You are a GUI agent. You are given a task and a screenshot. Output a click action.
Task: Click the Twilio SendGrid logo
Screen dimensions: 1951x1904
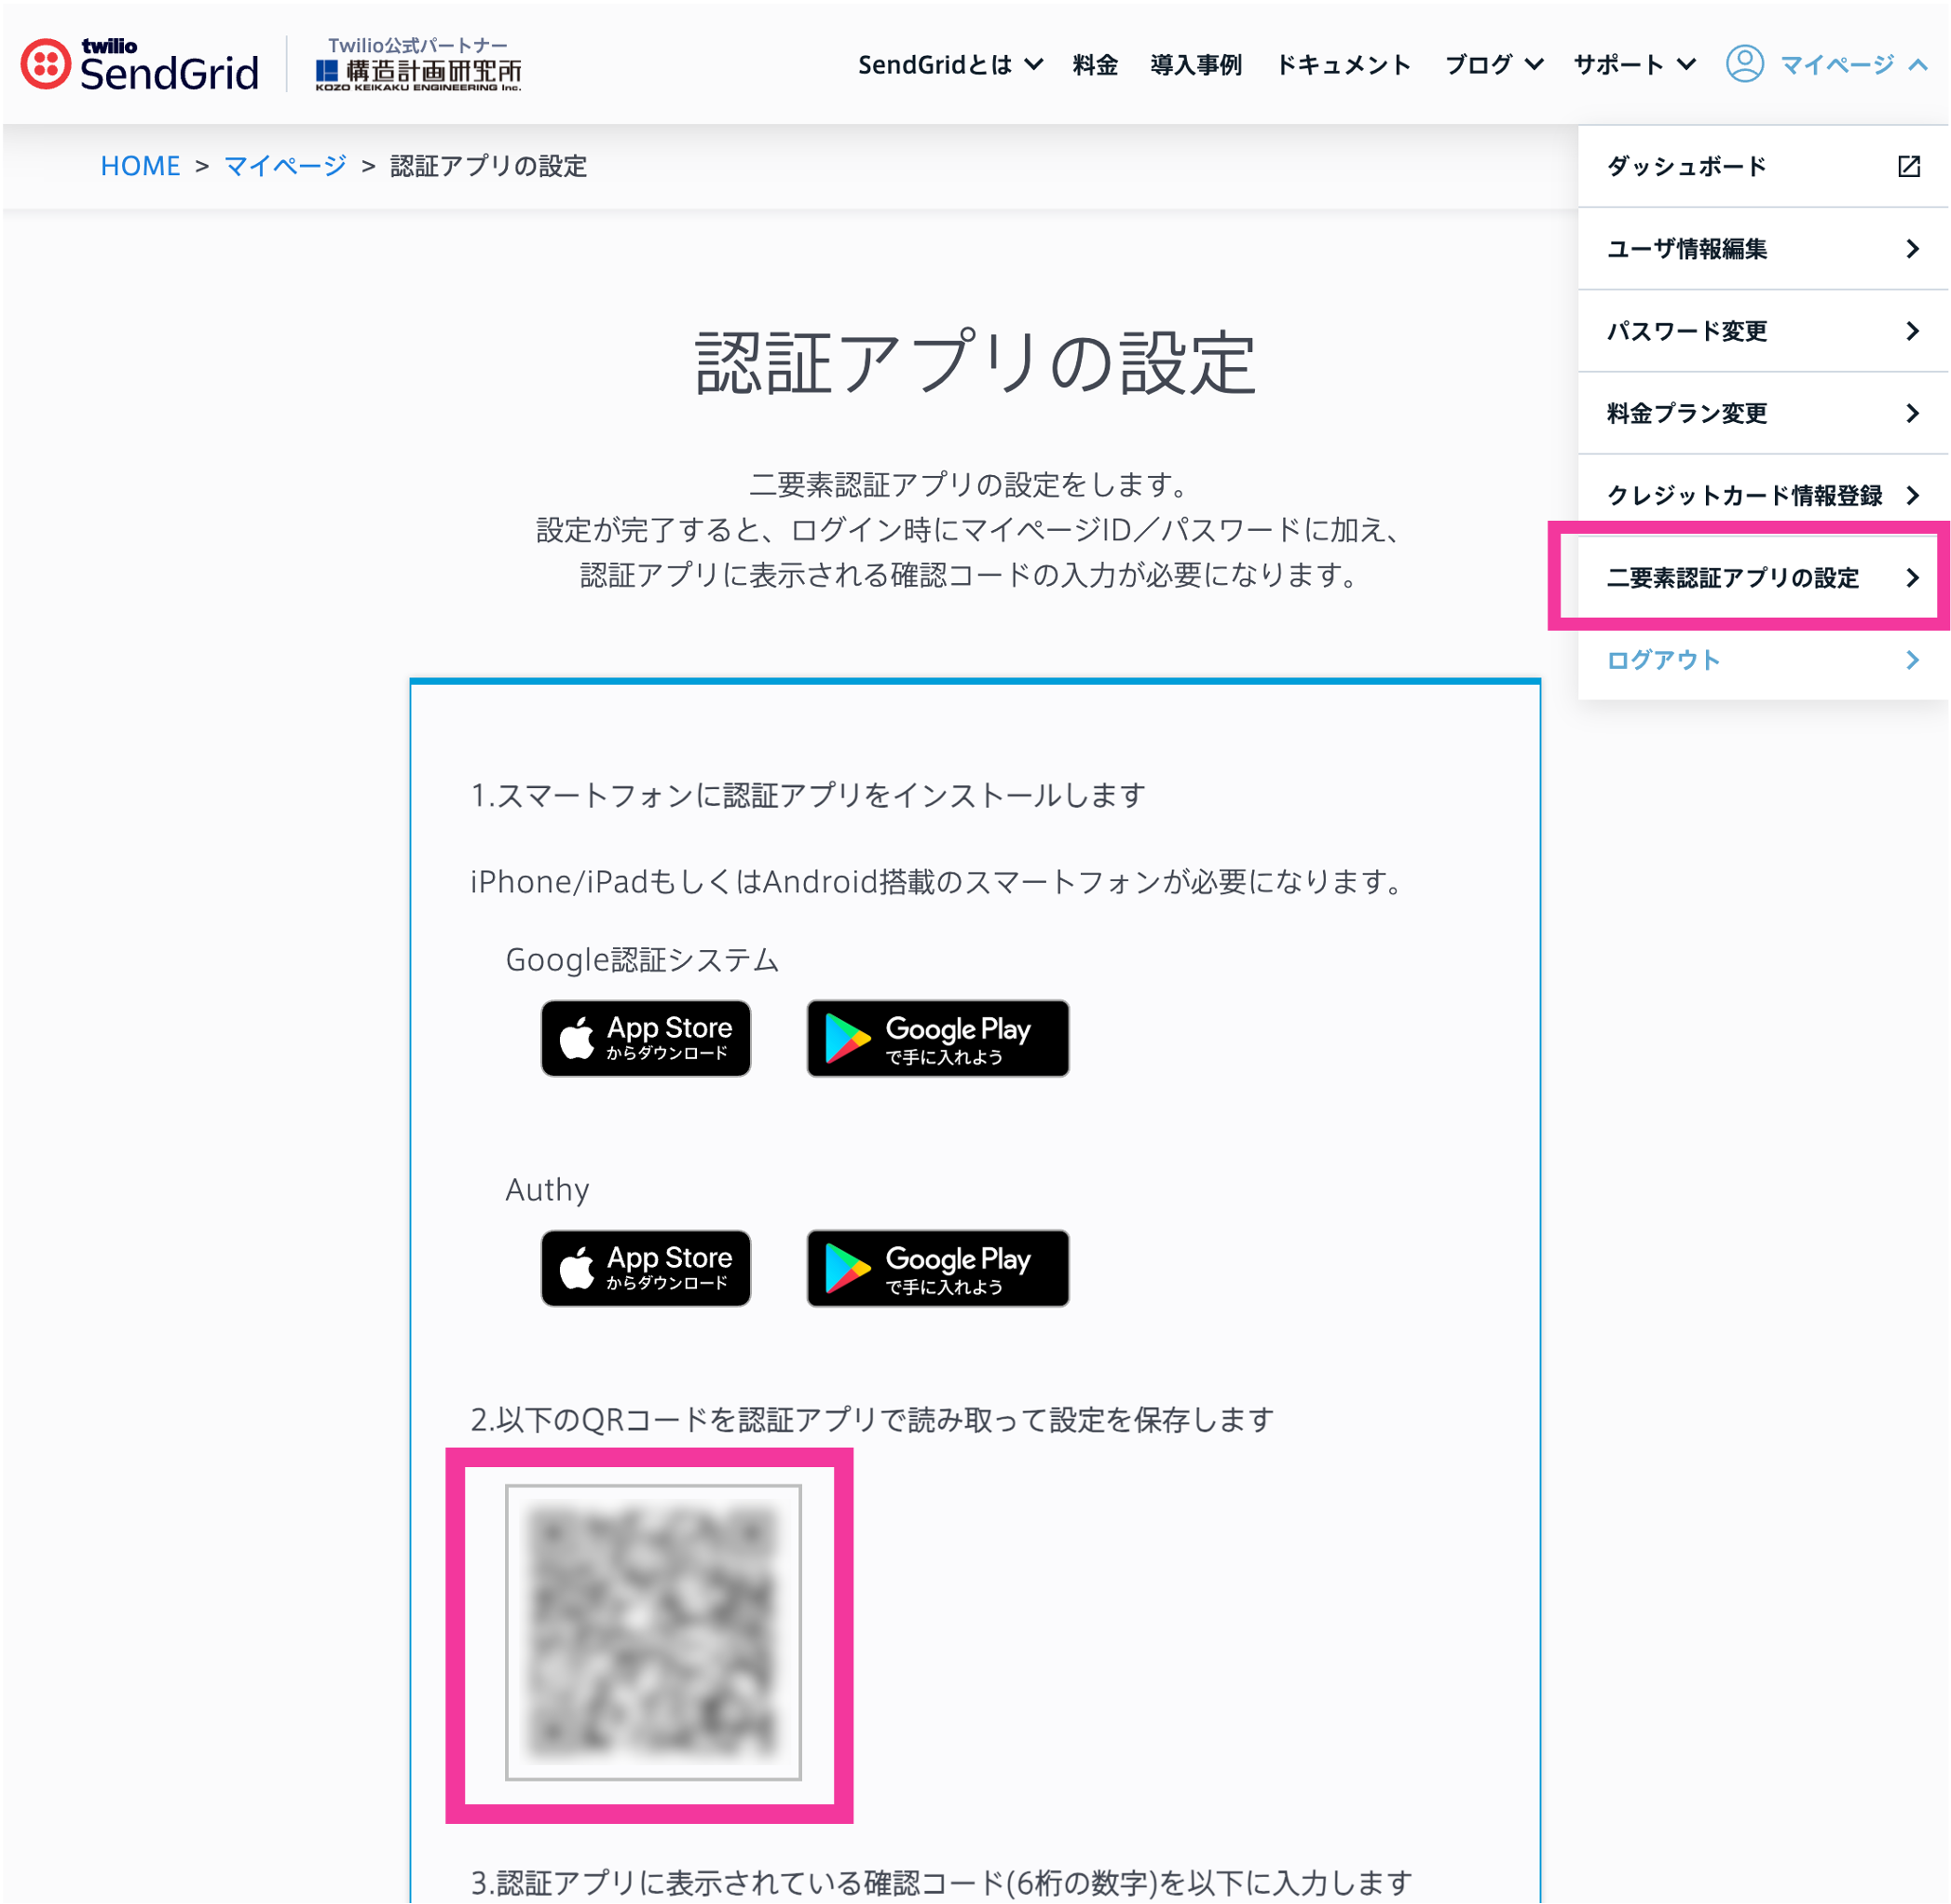tap(140, 65)
